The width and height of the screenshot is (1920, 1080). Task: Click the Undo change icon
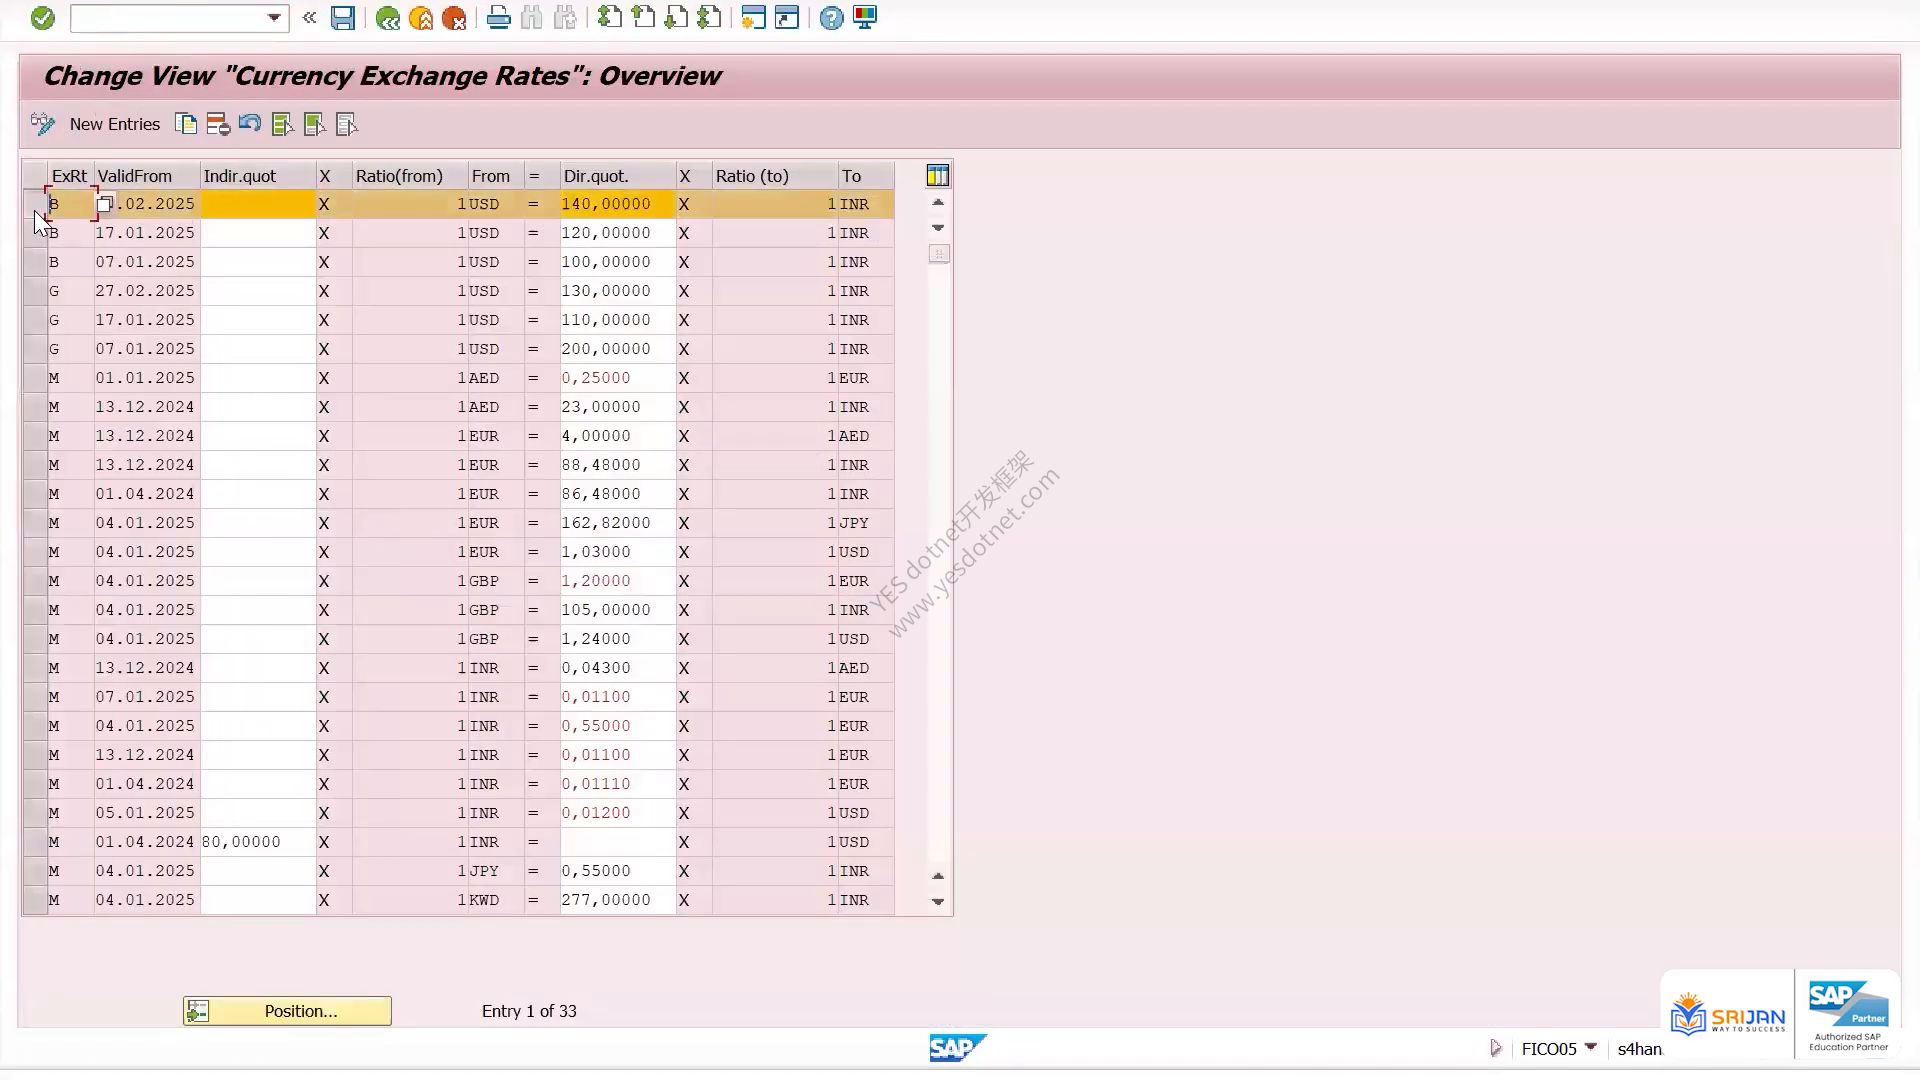coord(250,124)
